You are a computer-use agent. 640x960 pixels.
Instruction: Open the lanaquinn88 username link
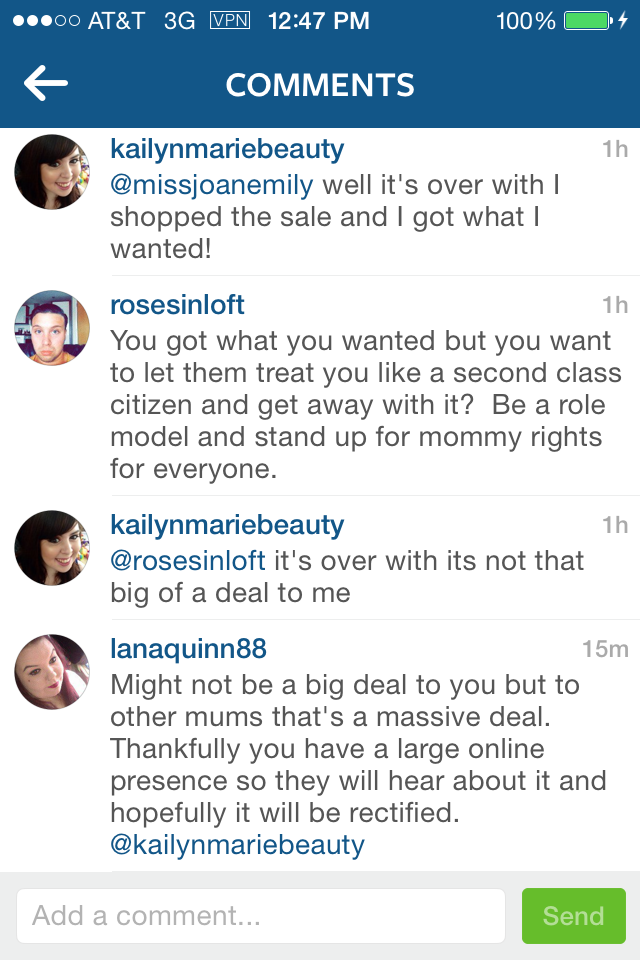188,649
